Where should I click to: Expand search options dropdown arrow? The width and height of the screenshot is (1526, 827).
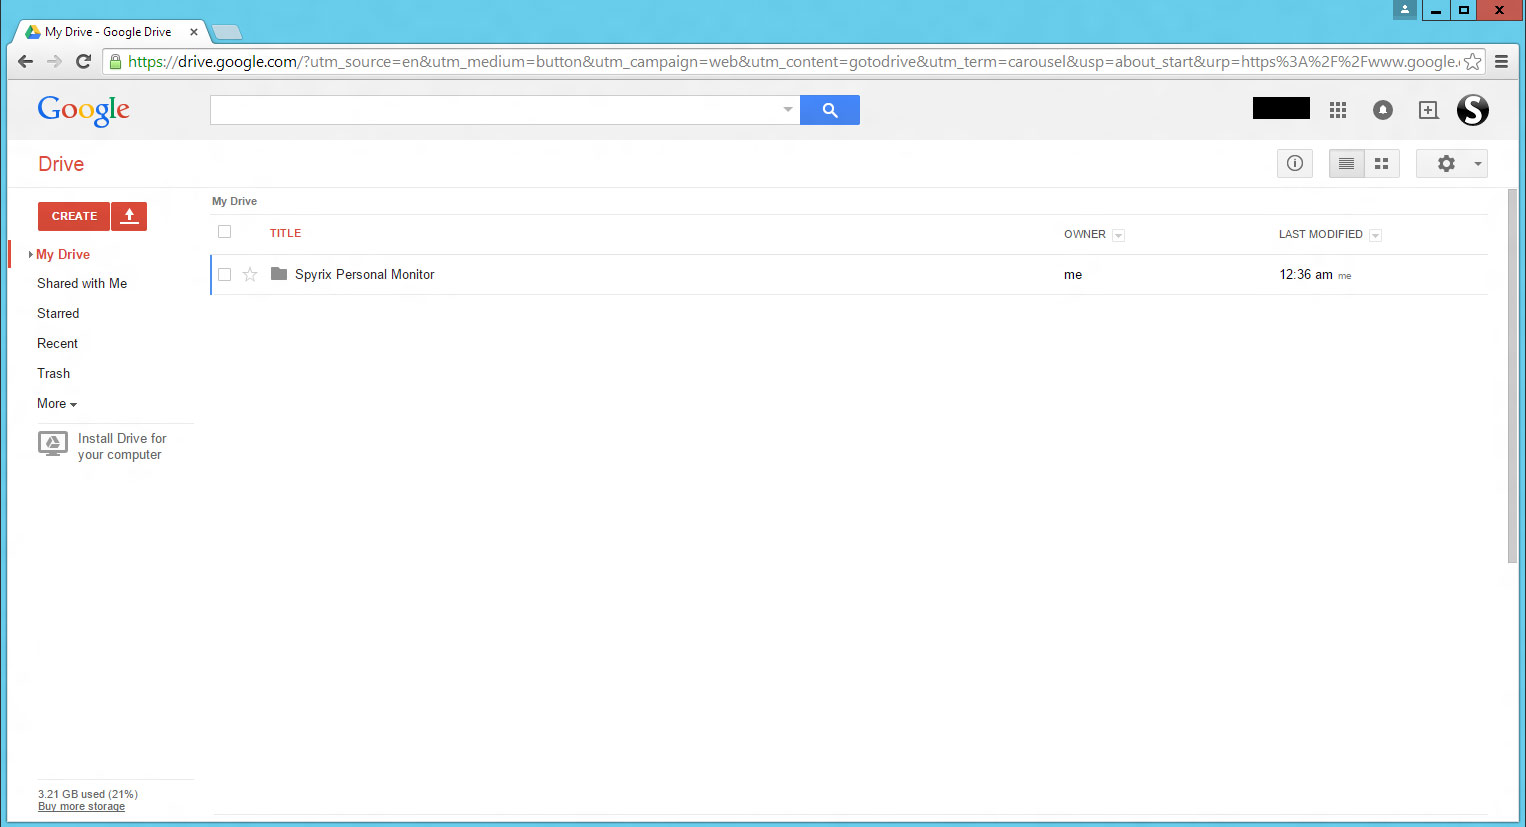(x=788, y=110)
